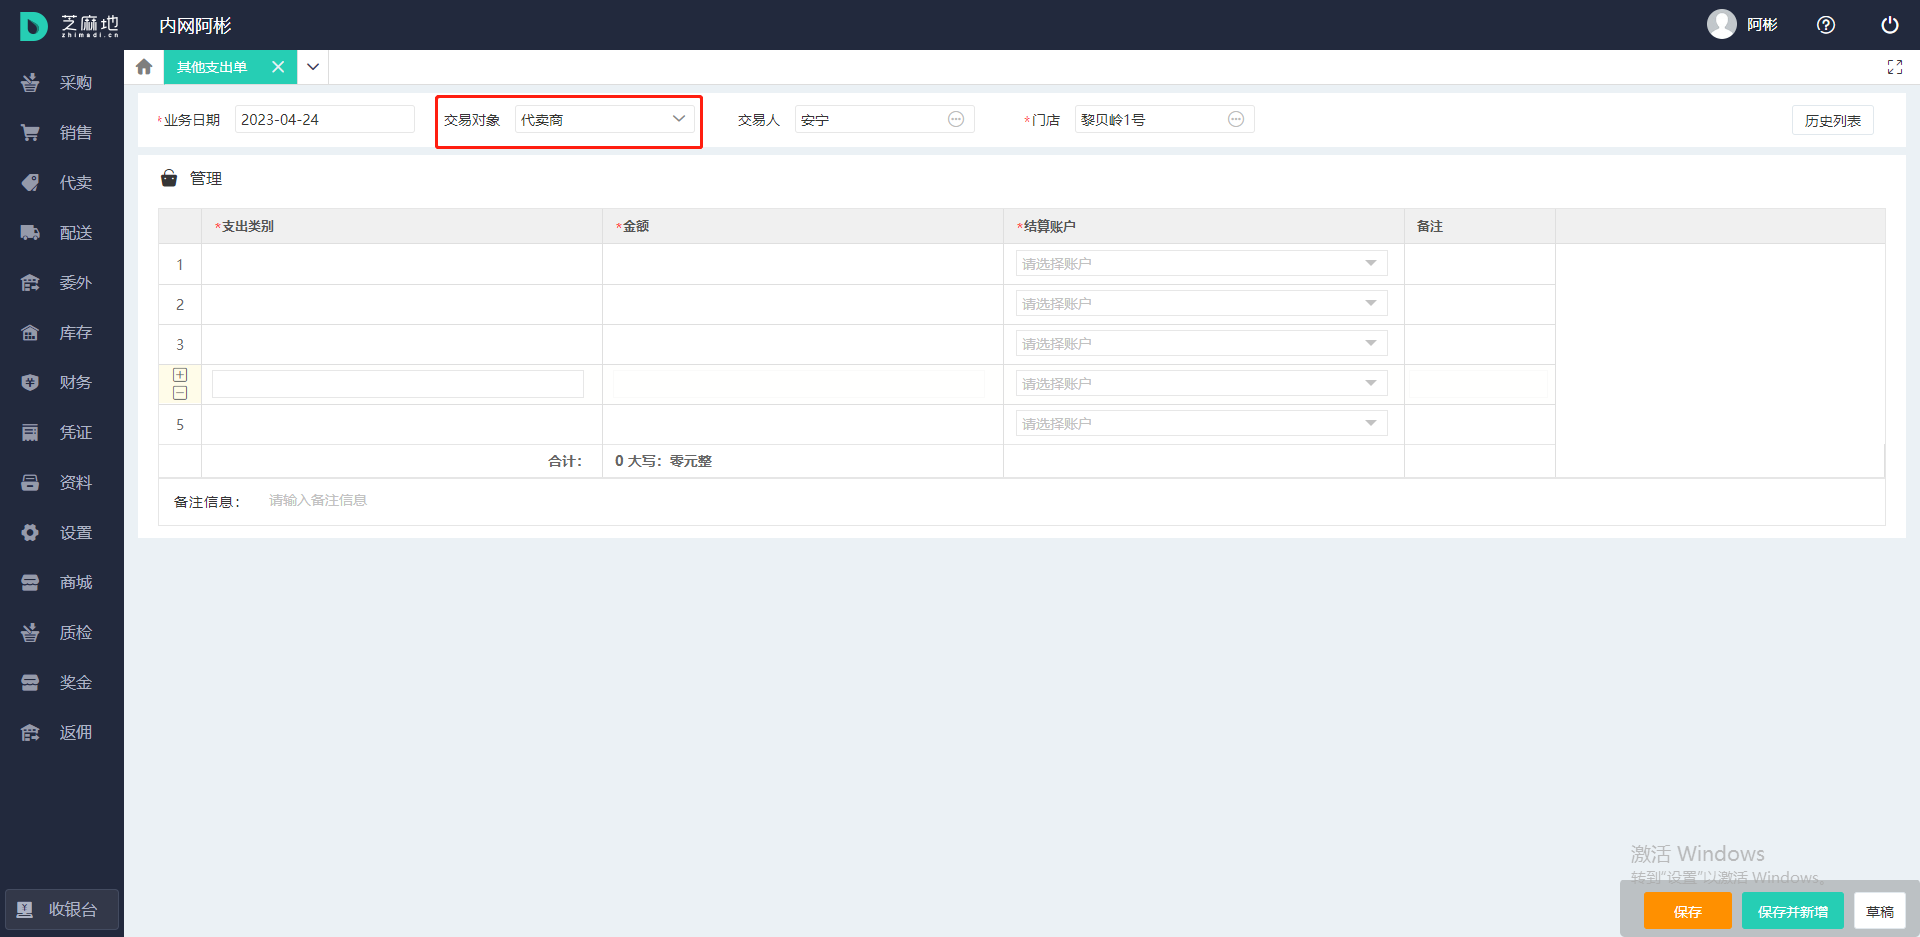Toggle fullscreen with the expand icon
This screenshot has height=937, width=1920.
(1895, 67)
